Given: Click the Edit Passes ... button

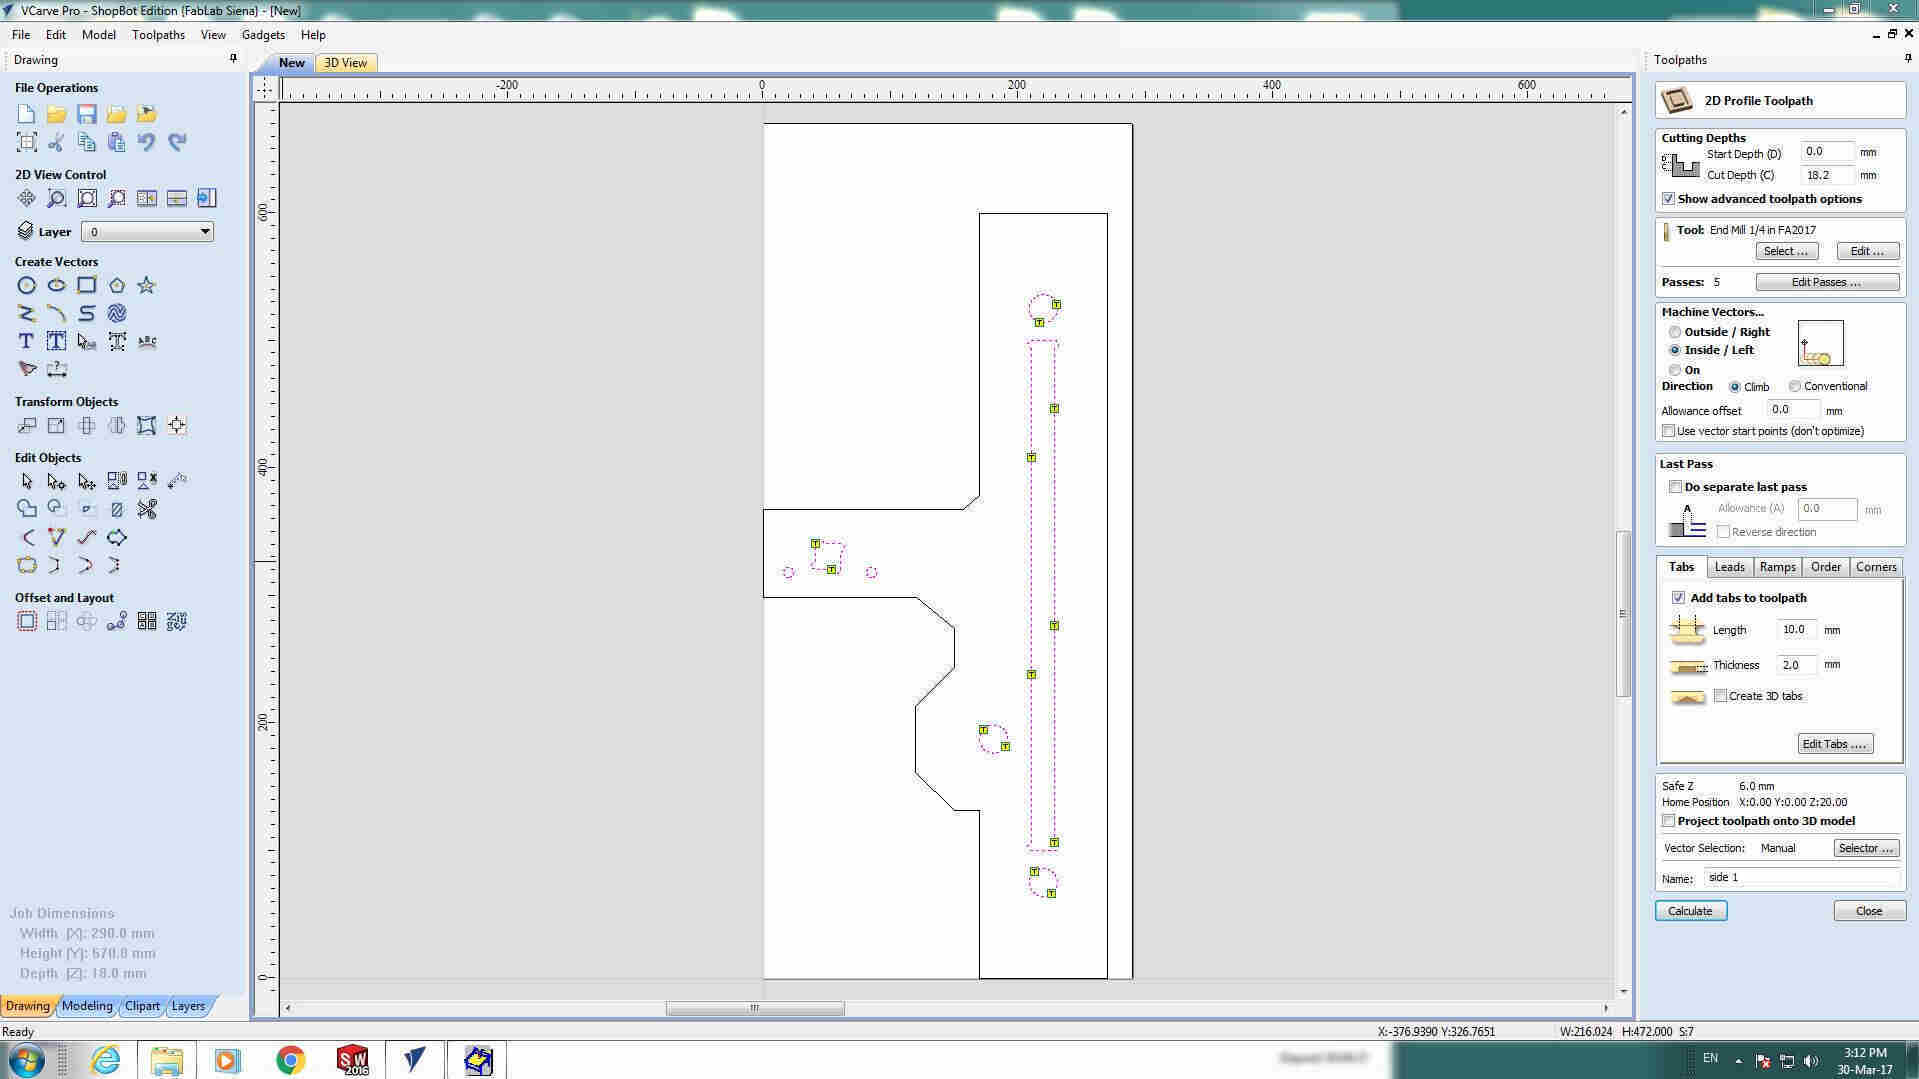Looking at the screenshot, I should click(x=1826, y=282).
